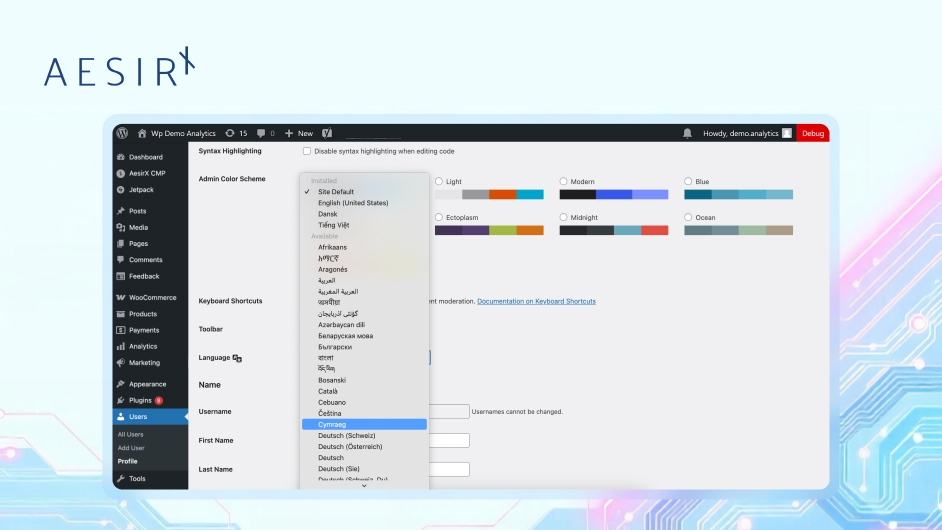
Task: Open the Wp Demo Analytics home icon
Action: coord(142,133)
